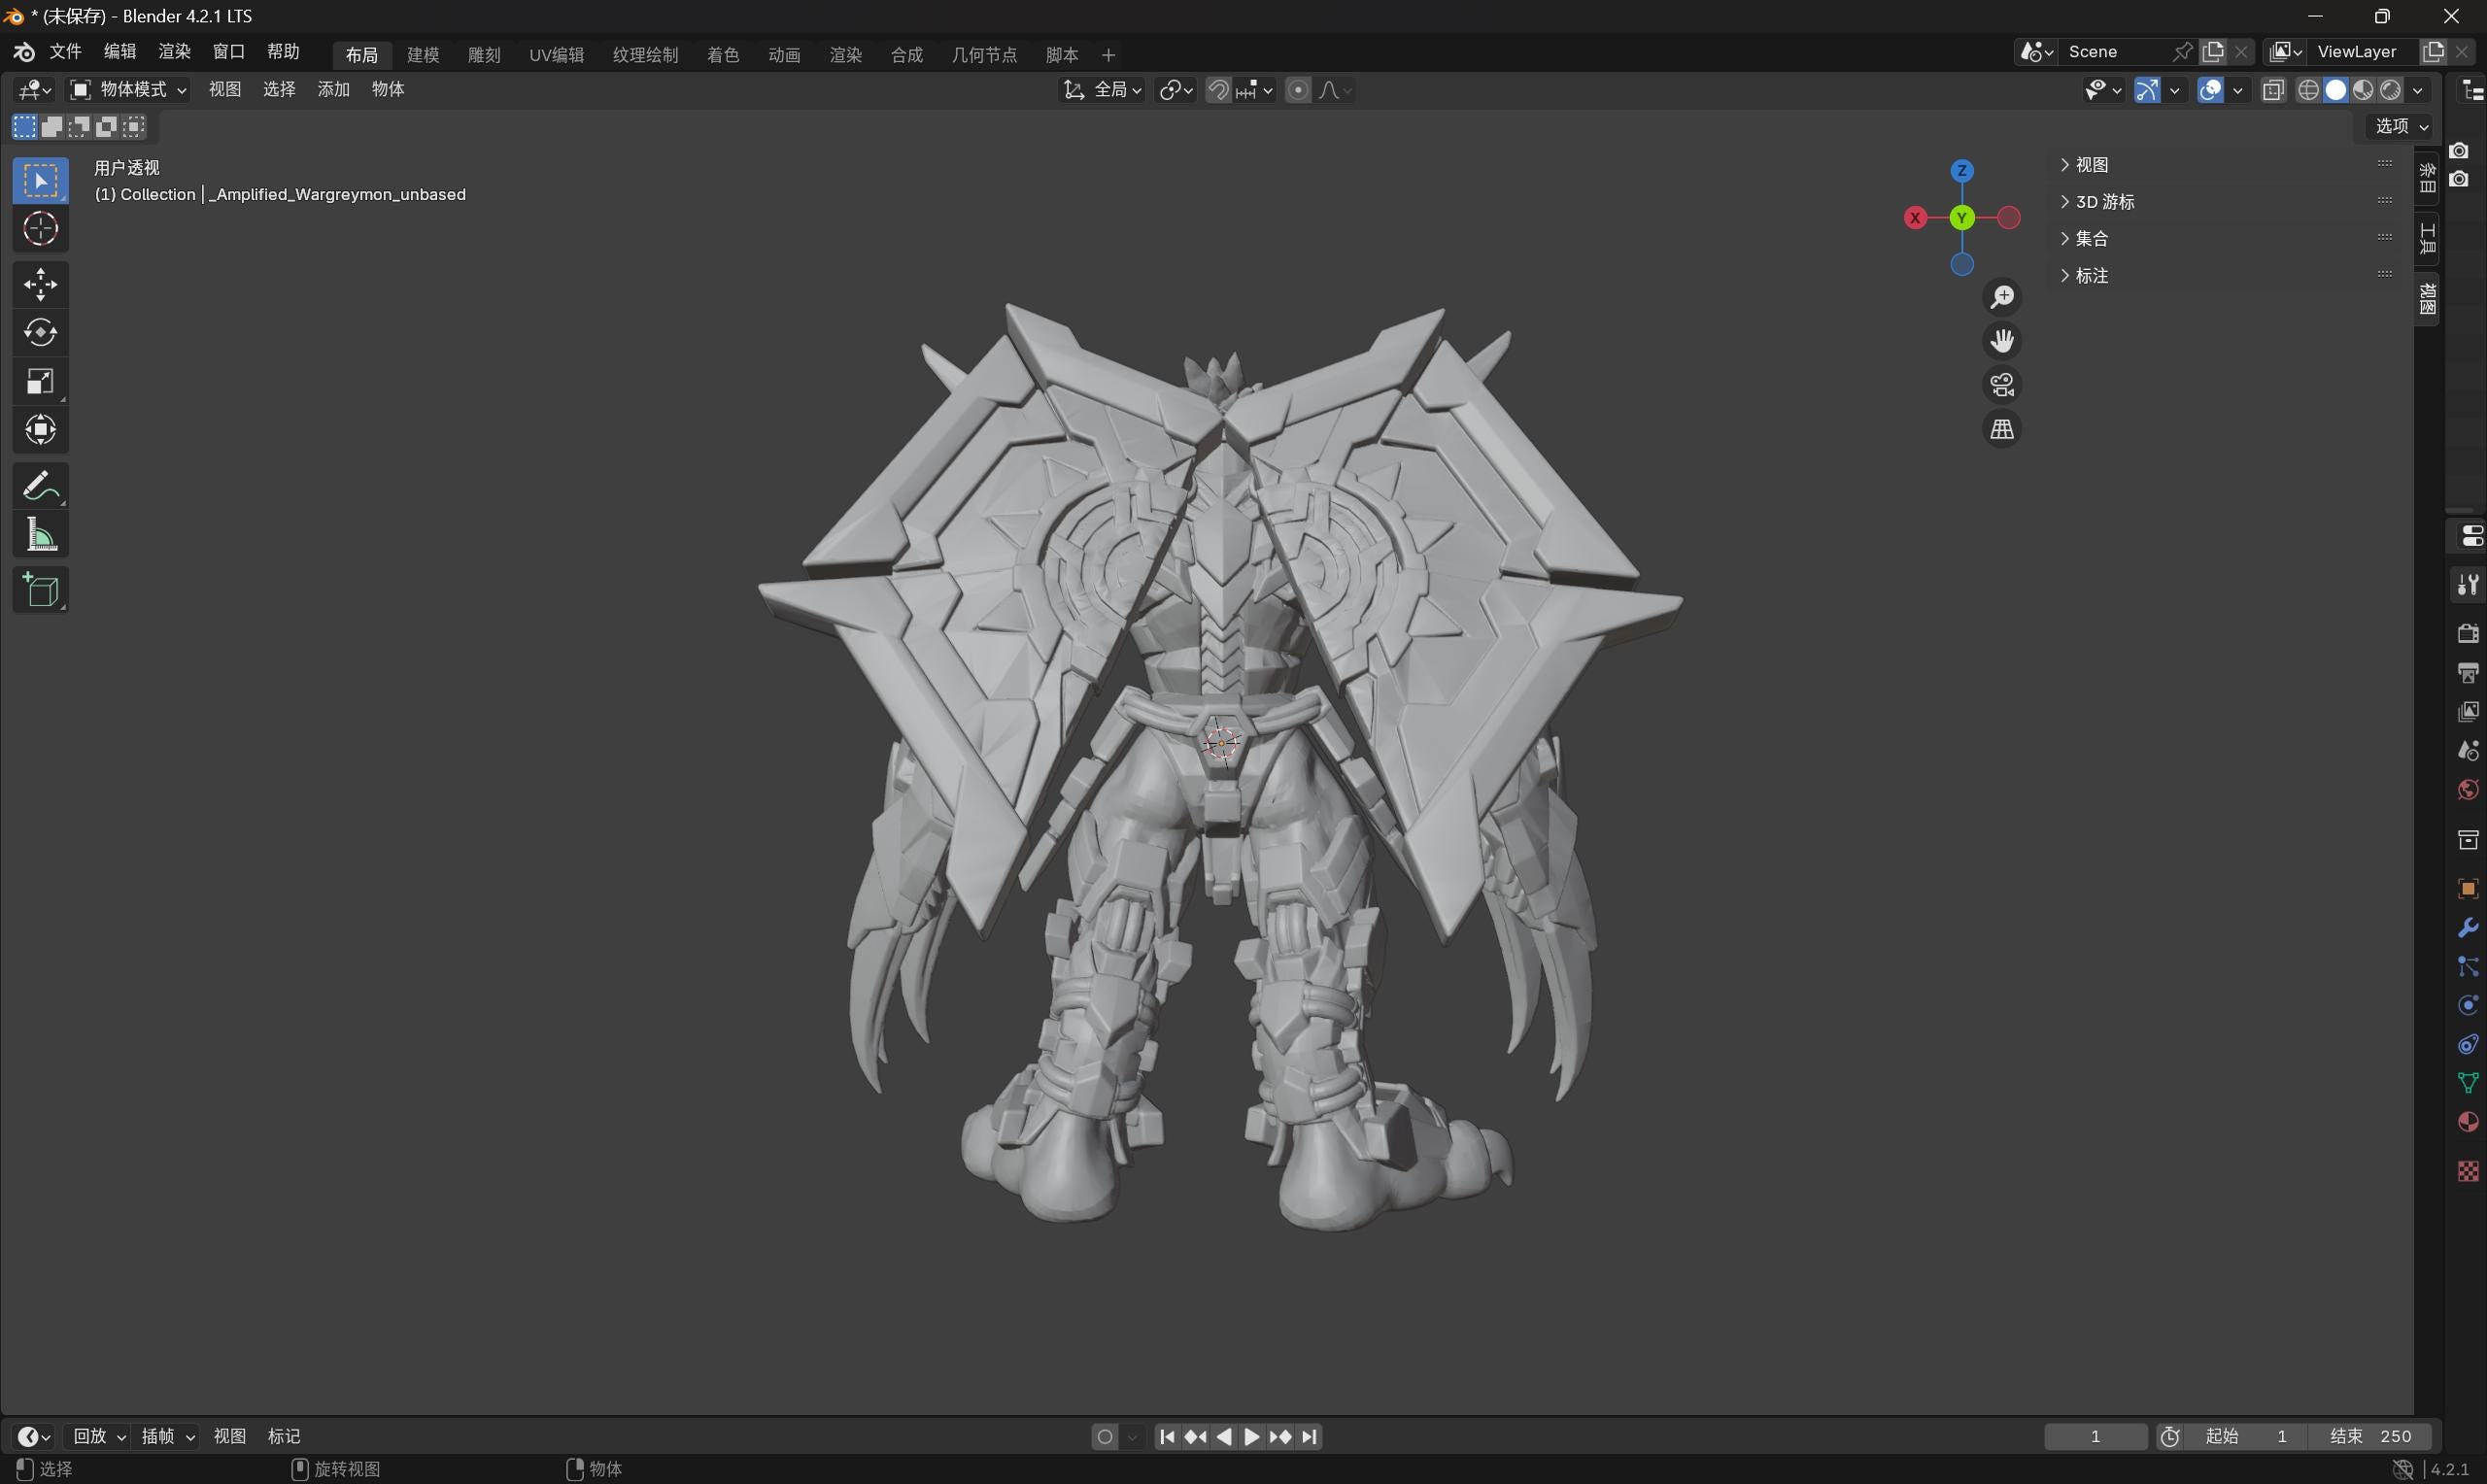Play the animation forward
The image size is (2487, 1484).
[1250, 1436]
